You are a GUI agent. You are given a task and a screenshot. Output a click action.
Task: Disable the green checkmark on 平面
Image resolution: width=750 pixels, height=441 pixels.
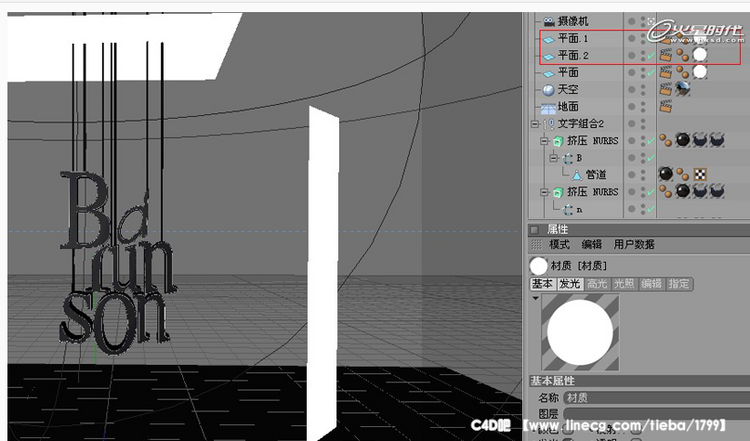(651, 73)
